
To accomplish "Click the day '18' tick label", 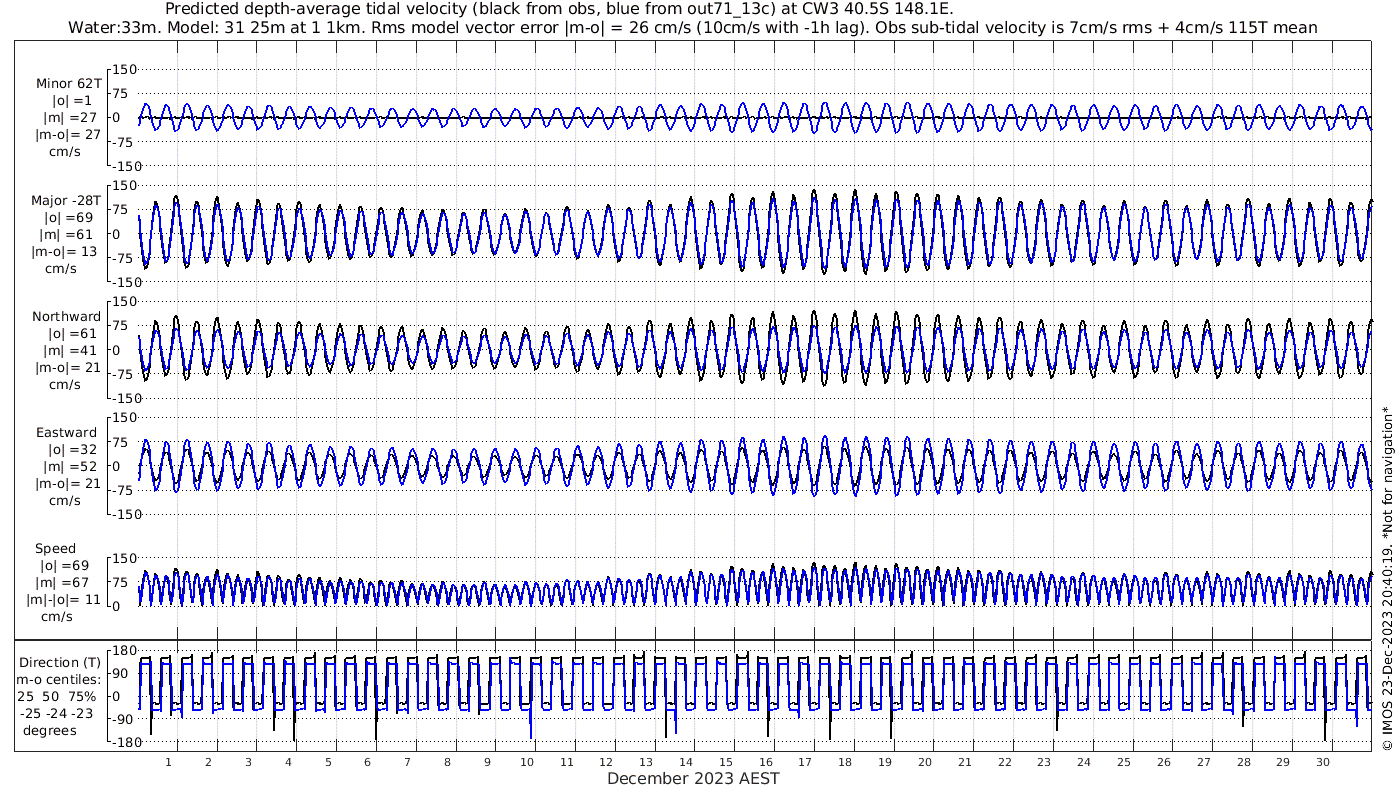I will click(x=845, y=762).
